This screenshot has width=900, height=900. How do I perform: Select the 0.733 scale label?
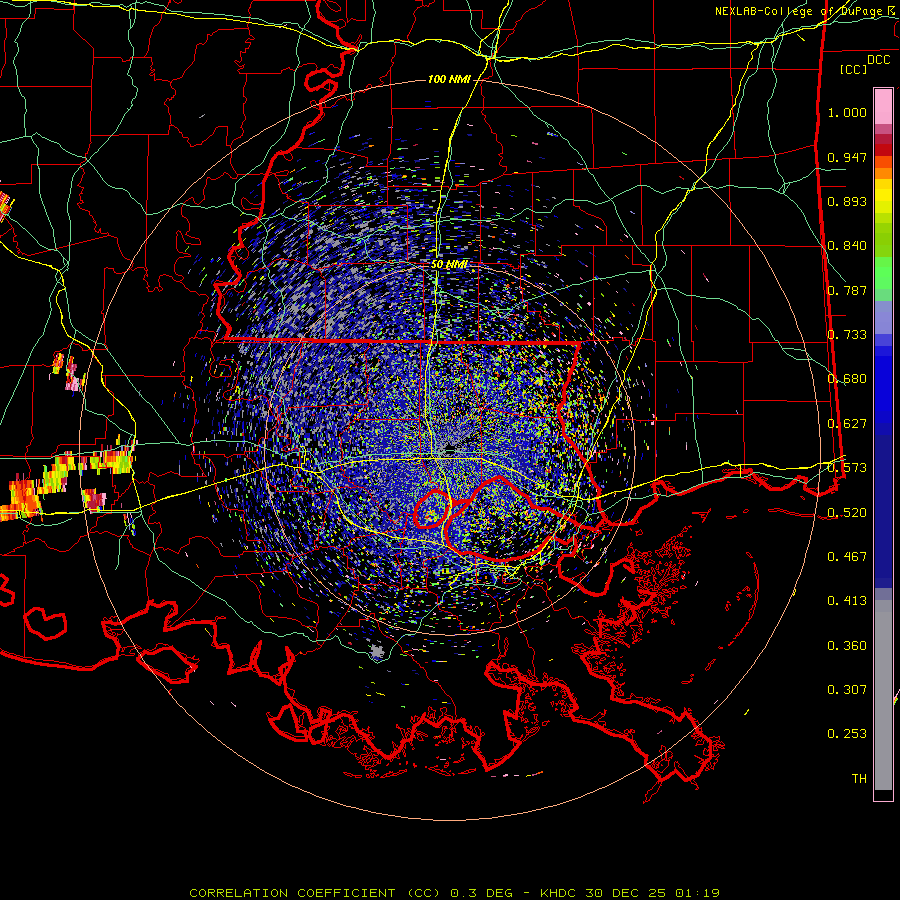pos(847,335)
